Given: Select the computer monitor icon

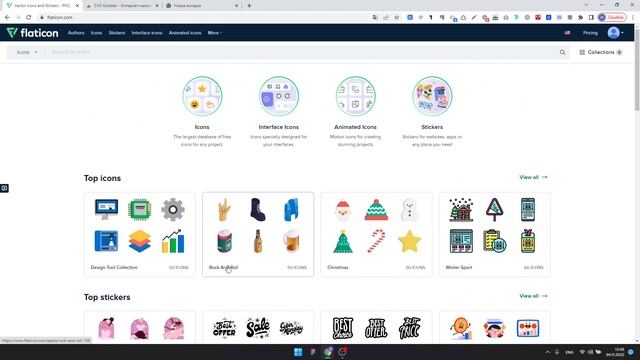Looking at the screenshot, I should pyautogui.click(x=107, y=209).
